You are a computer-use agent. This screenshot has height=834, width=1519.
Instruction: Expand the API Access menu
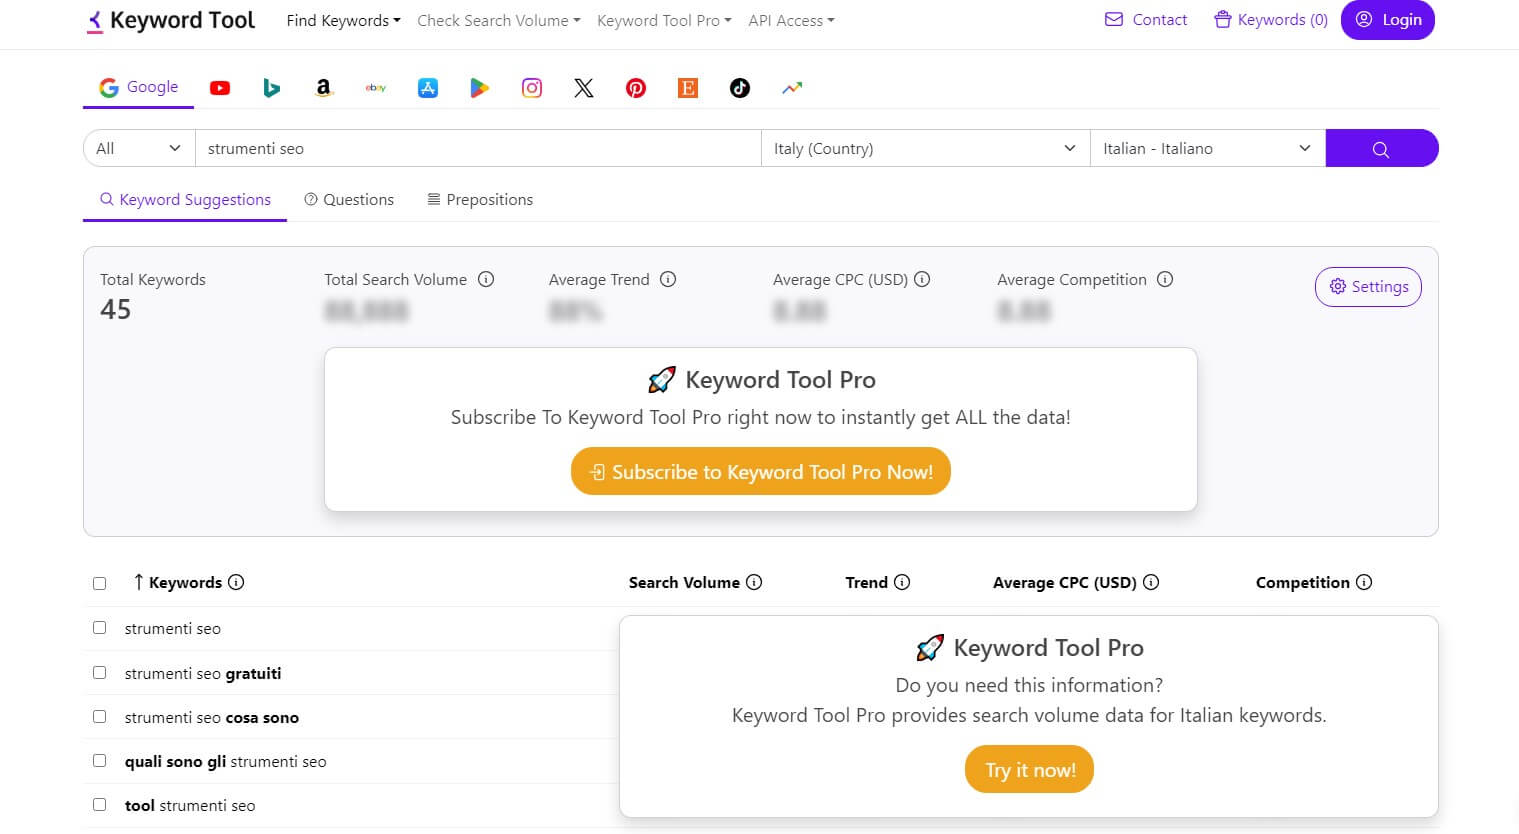[791, 20]
